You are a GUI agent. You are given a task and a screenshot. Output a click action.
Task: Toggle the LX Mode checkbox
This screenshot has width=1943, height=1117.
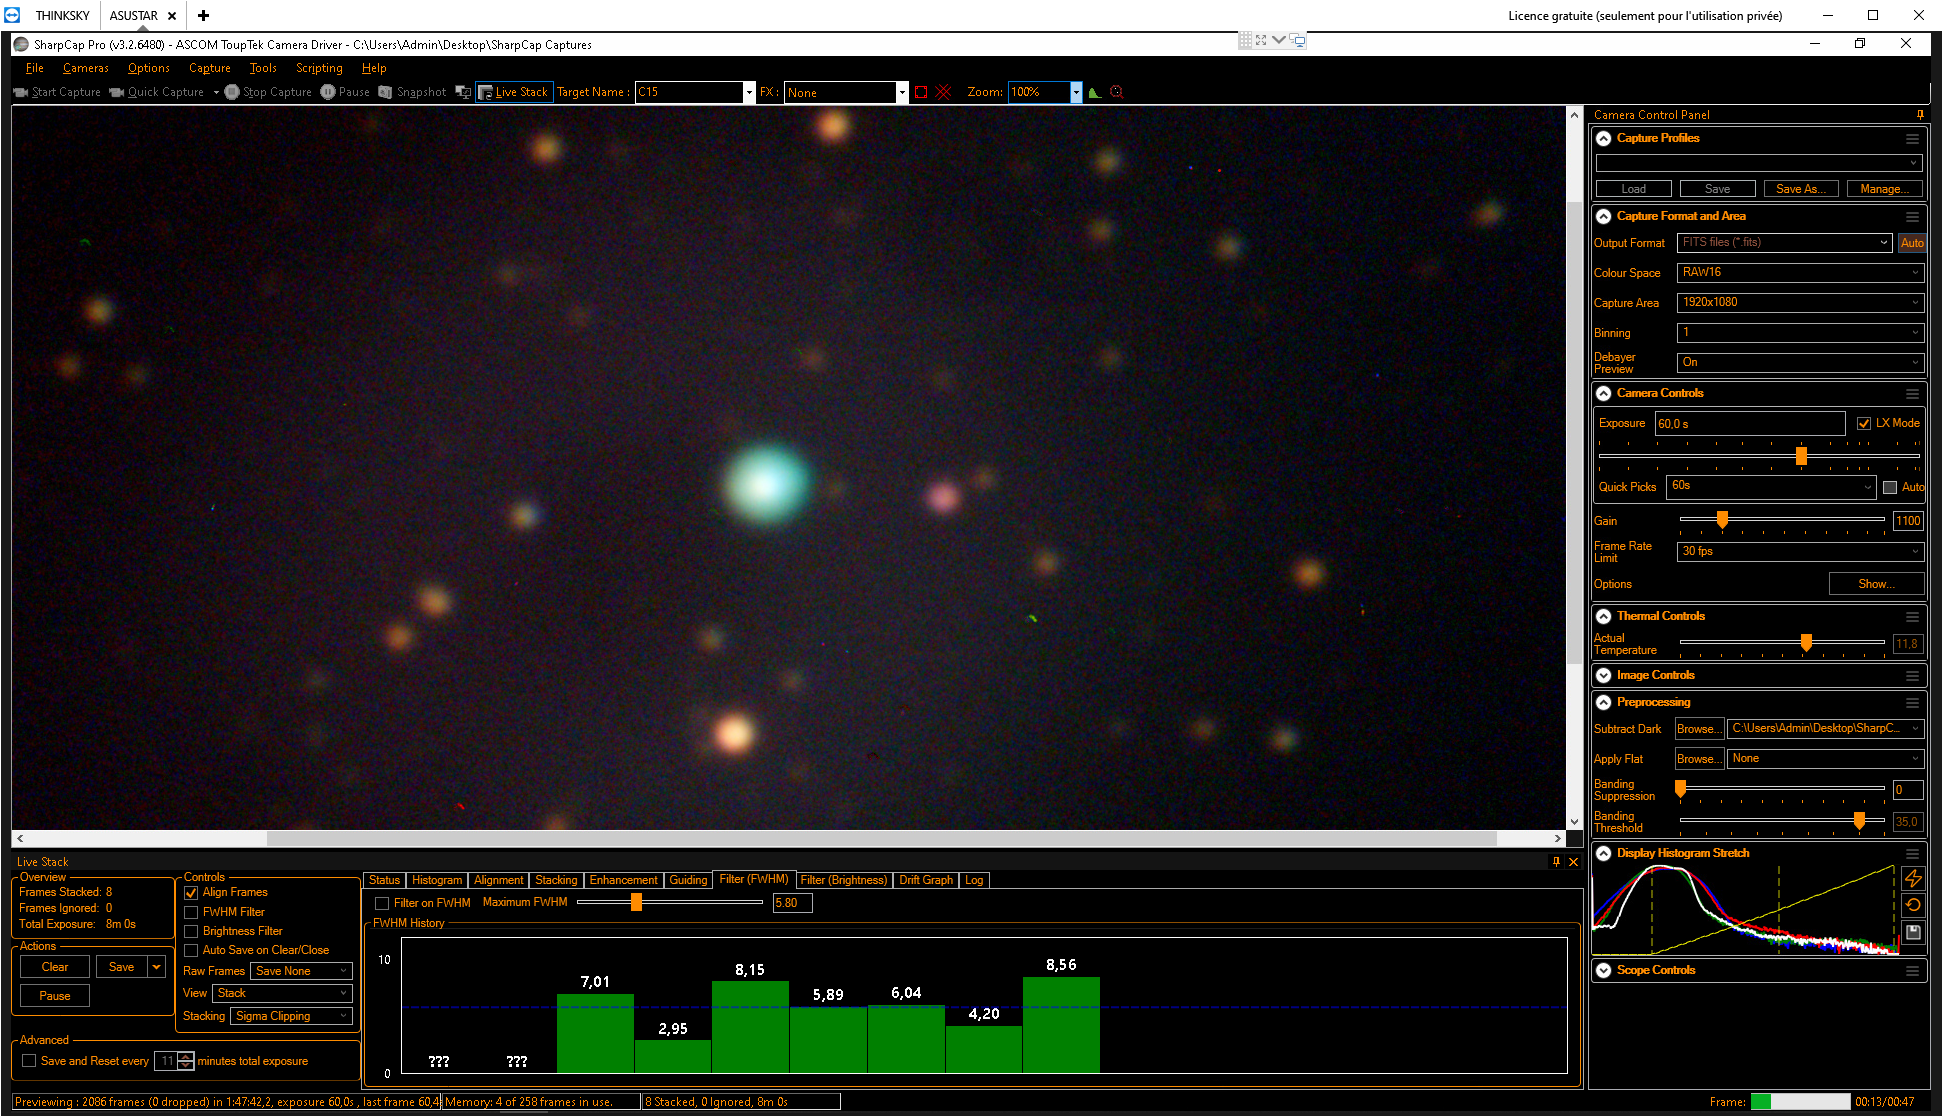pyautogui.click(x=1864, y=423)
